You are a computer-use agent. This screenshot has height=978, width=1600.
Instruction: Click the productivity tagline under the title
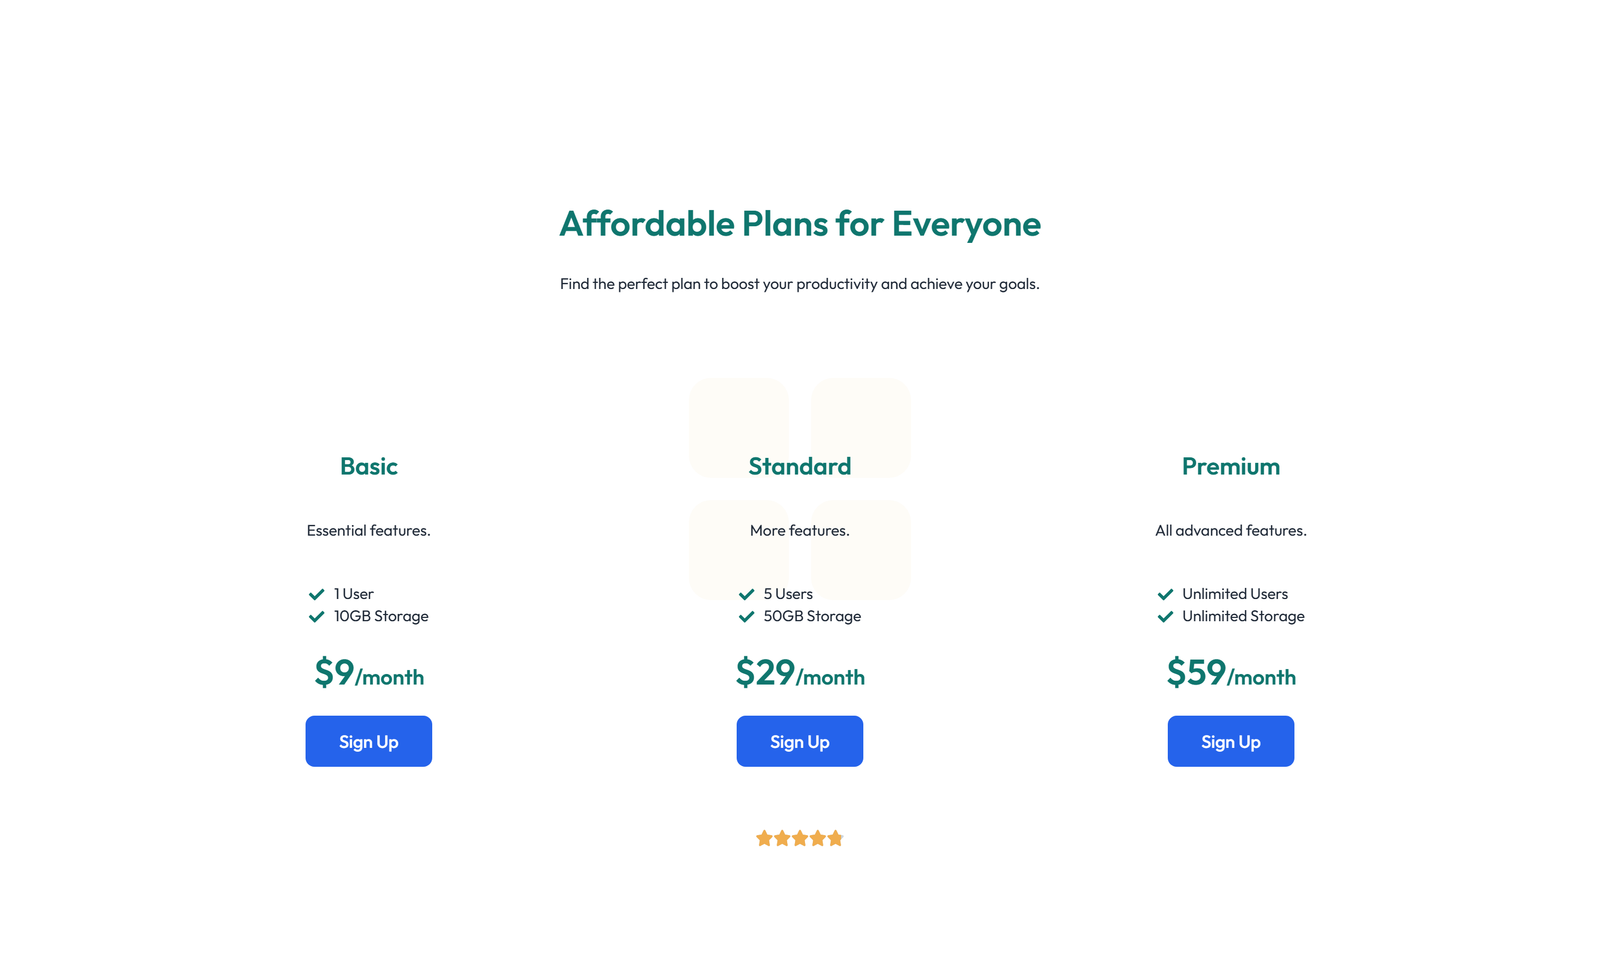799,284
